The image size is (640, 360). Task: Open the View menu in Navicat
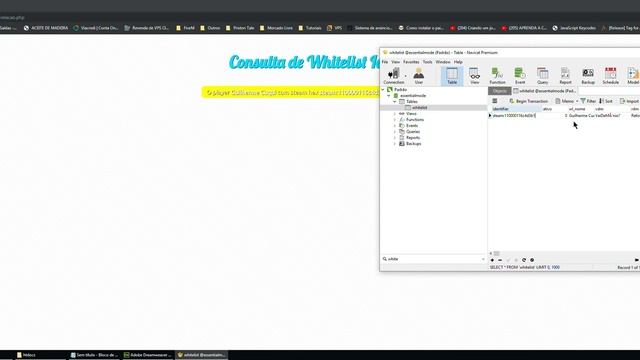coord(396,62)
